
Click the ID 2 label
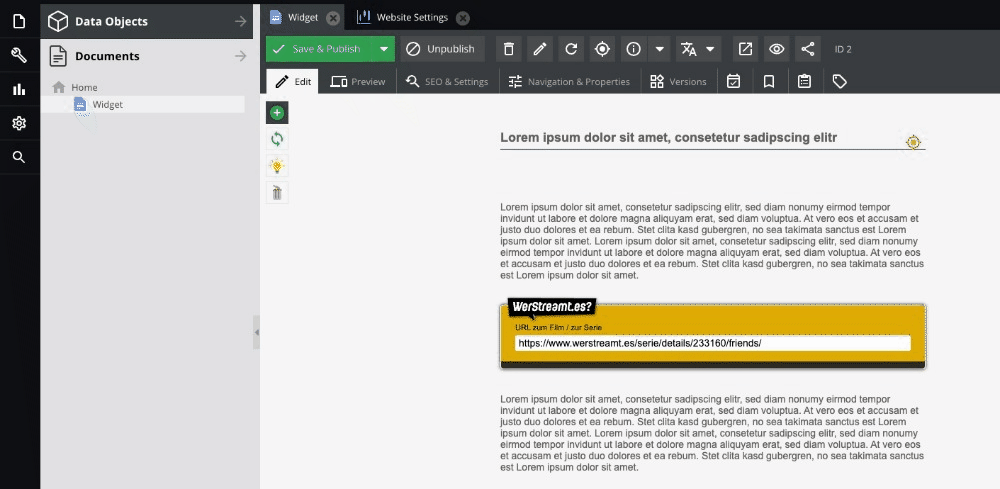click(843, 49)
